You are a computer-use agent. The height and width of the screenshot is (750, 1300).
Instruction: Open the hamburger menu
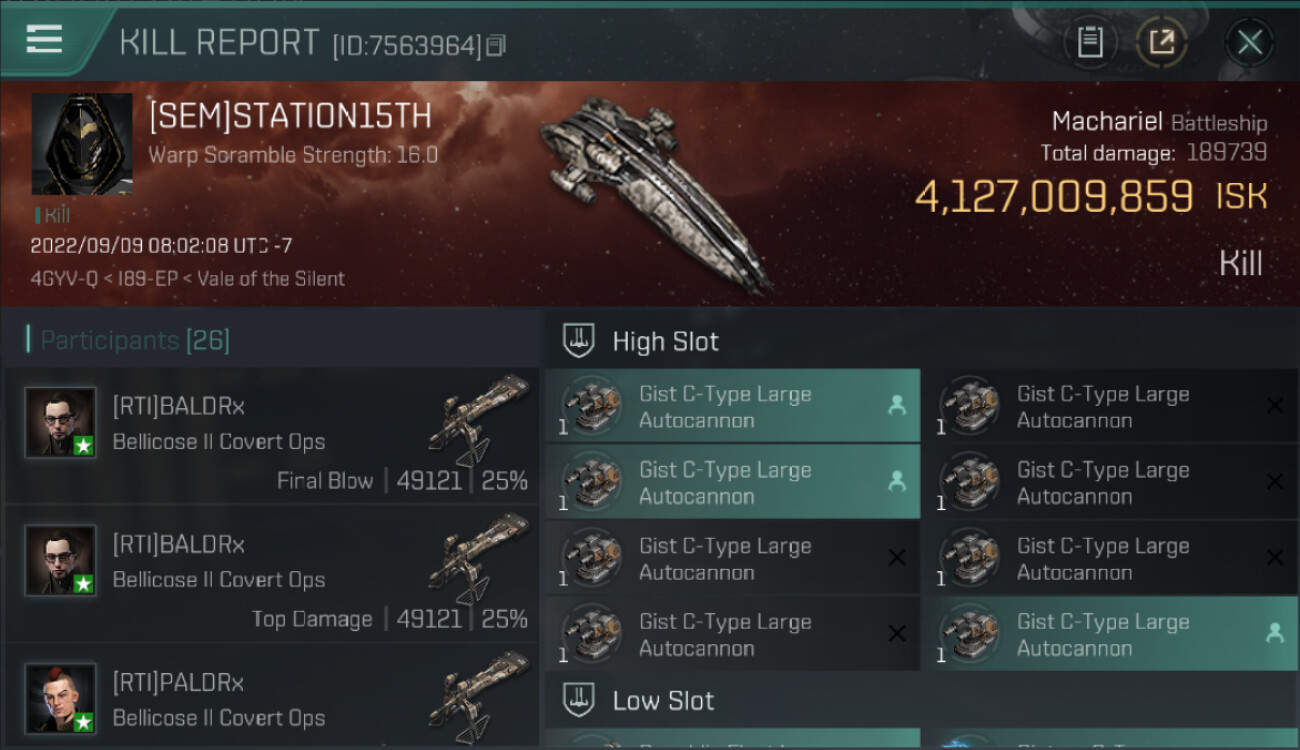tap(44, 40)
